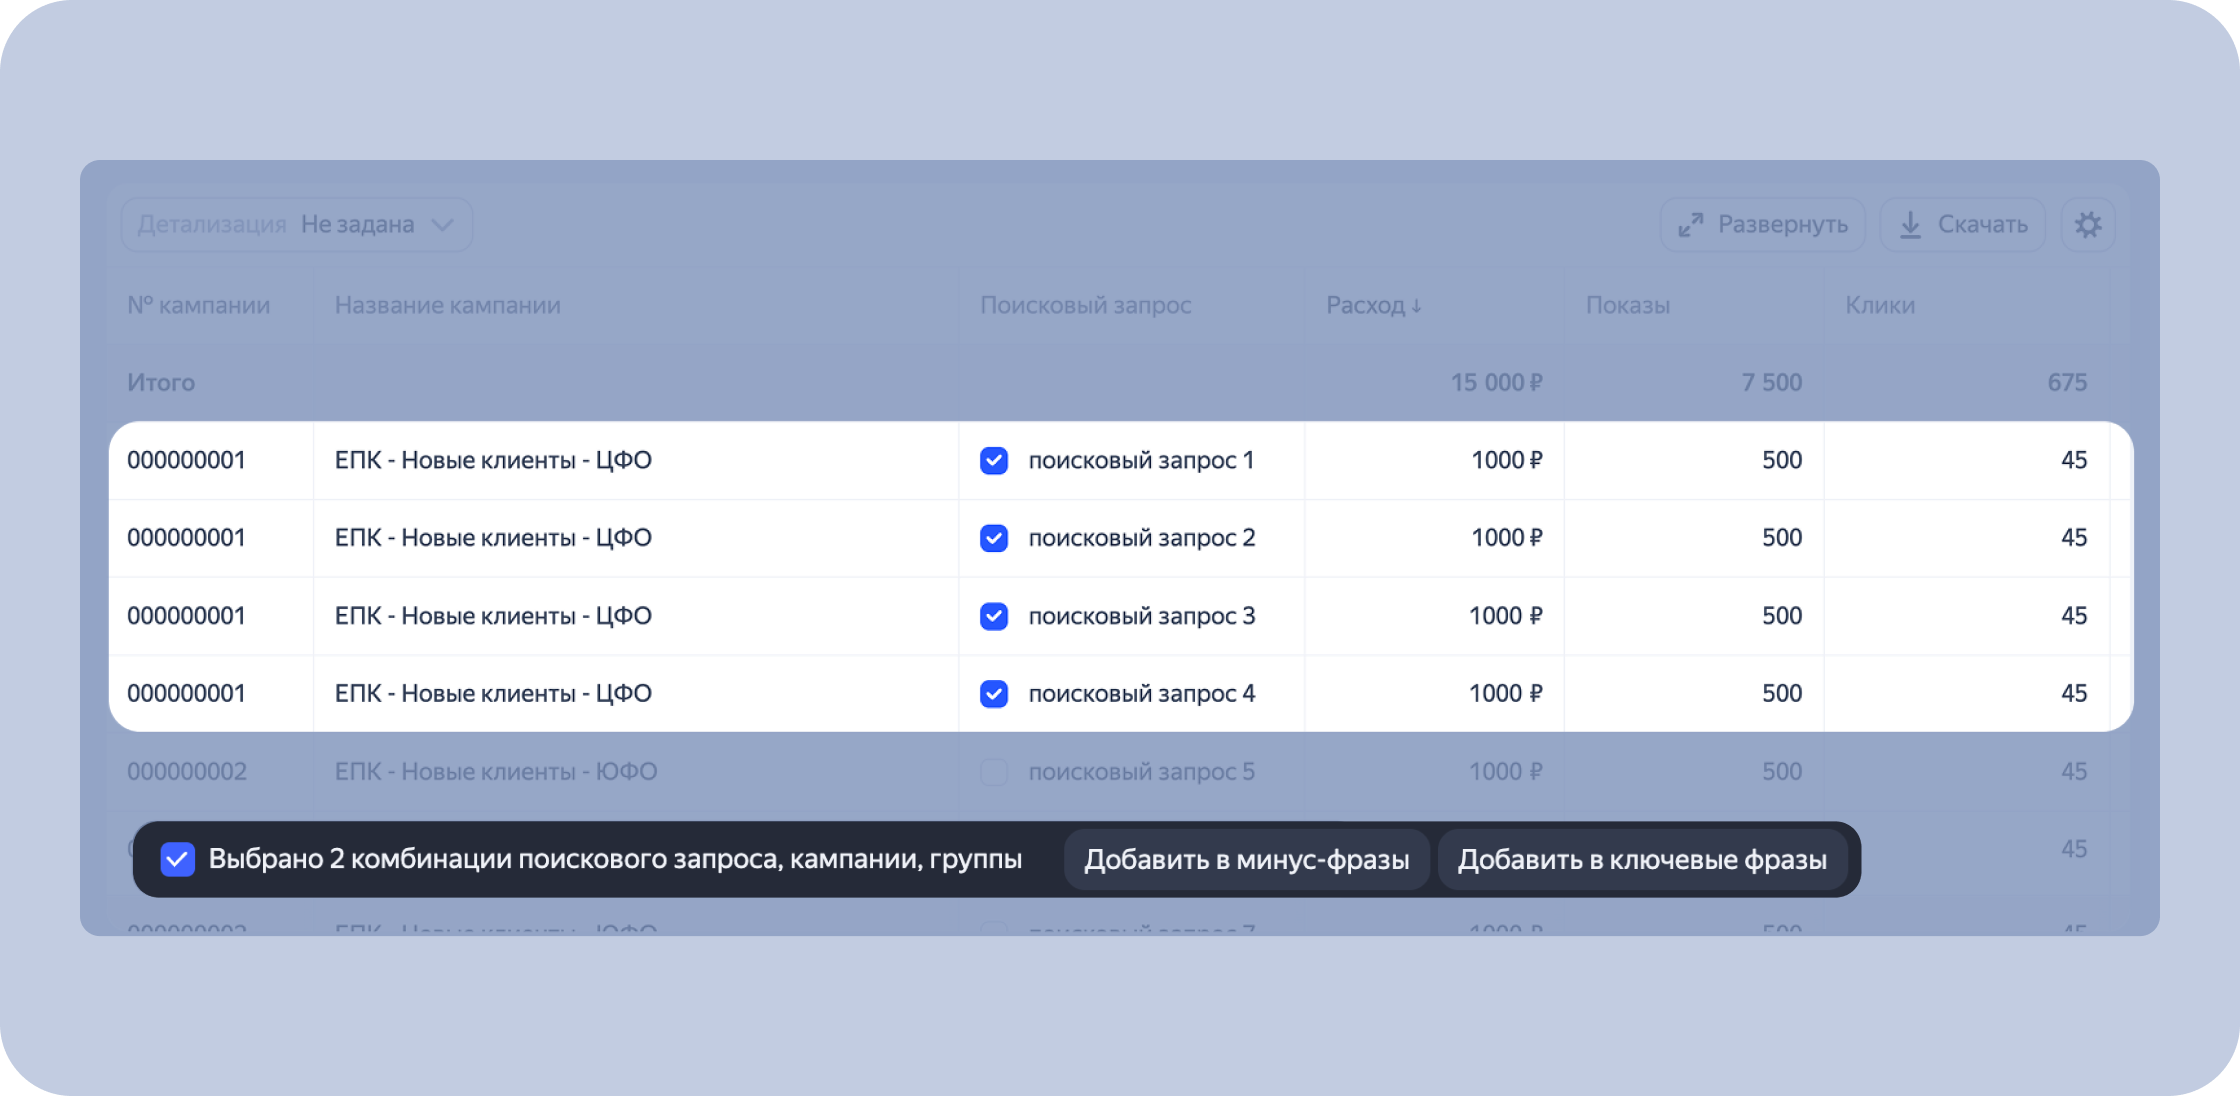2240x1096 pixels.
Task: Click the text поисковый запрос 2
Action: pyautogui.click(x=1142, y=538)
